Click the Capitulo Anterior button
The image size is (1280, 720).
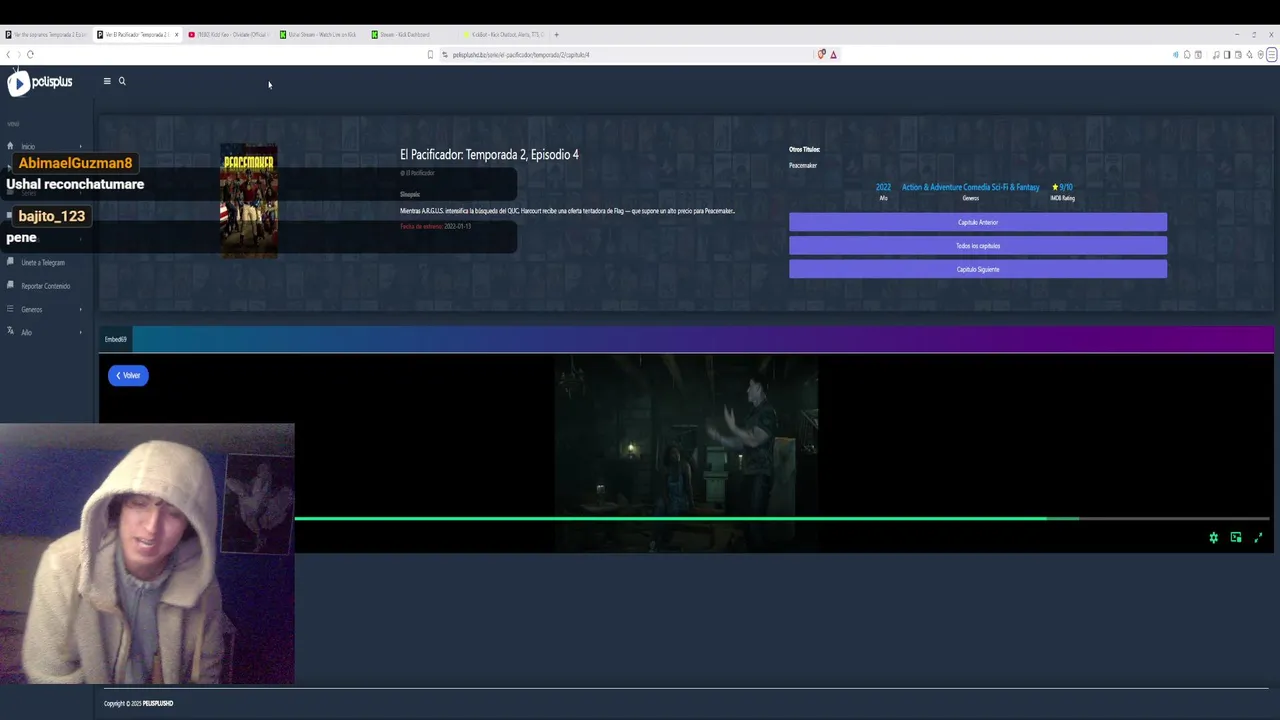[x=978, y=222]
